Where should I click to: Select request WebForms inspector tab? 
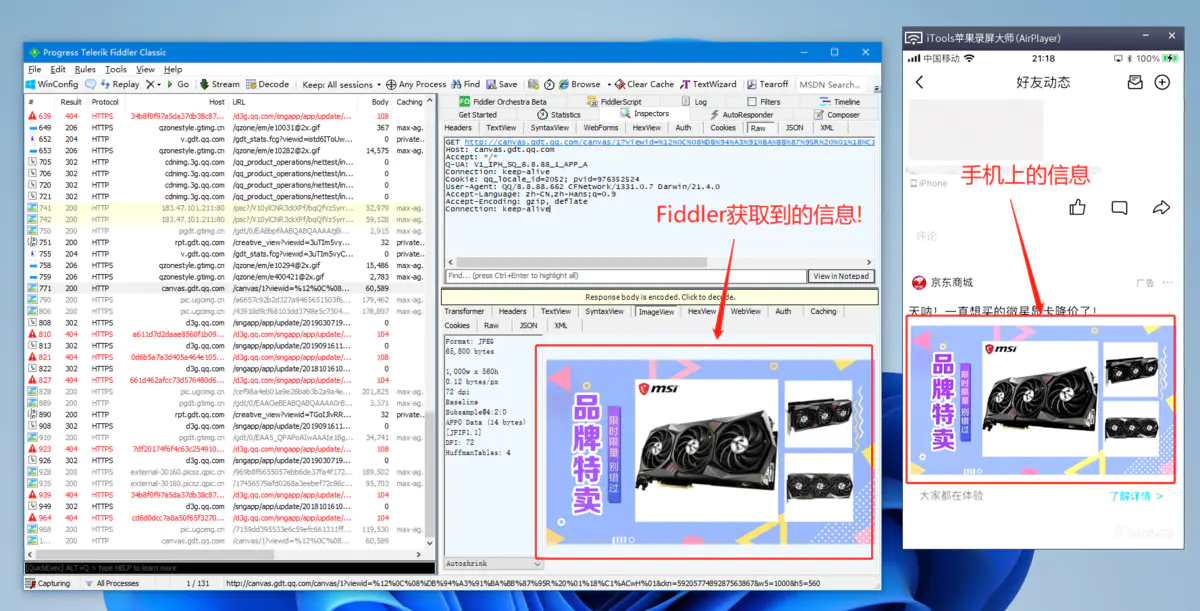click(601, 128)
